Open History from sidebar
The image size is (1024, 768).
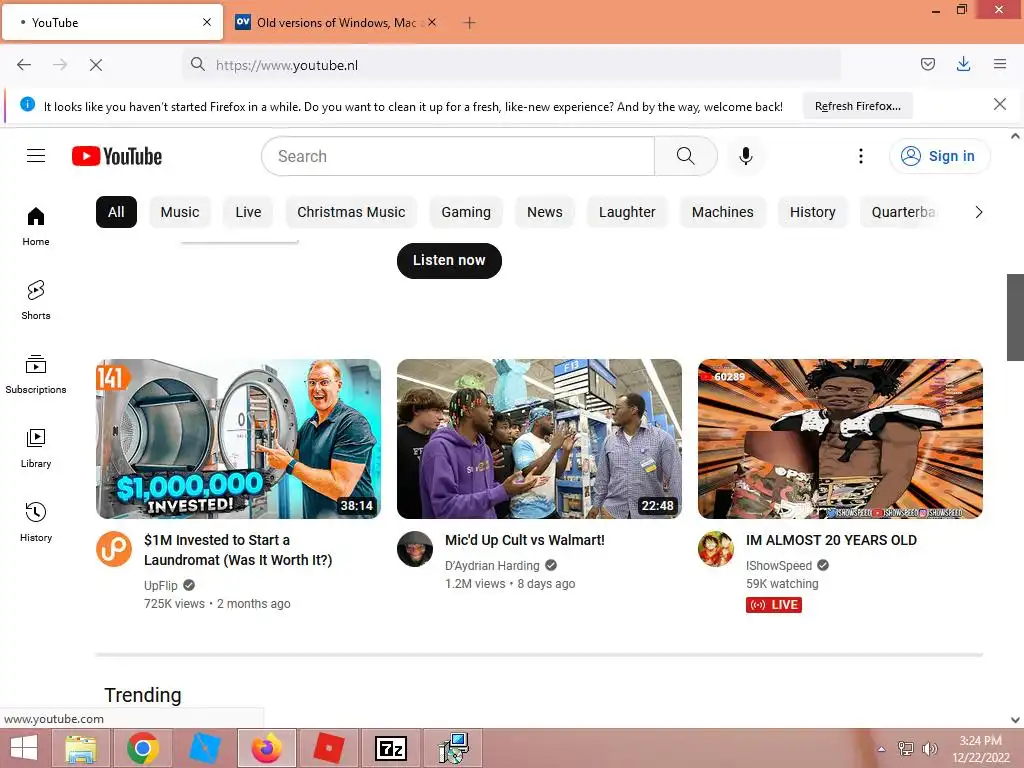click(x=36, y=522)
